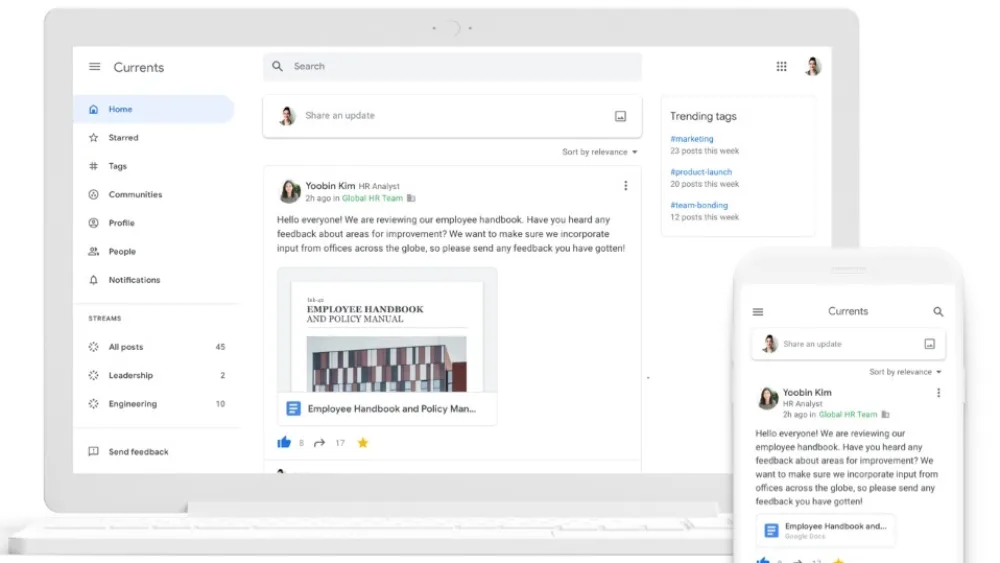Open the desktop Sort by relevance dropdown
Screen dimensions: 1000x563
(599, 152)
